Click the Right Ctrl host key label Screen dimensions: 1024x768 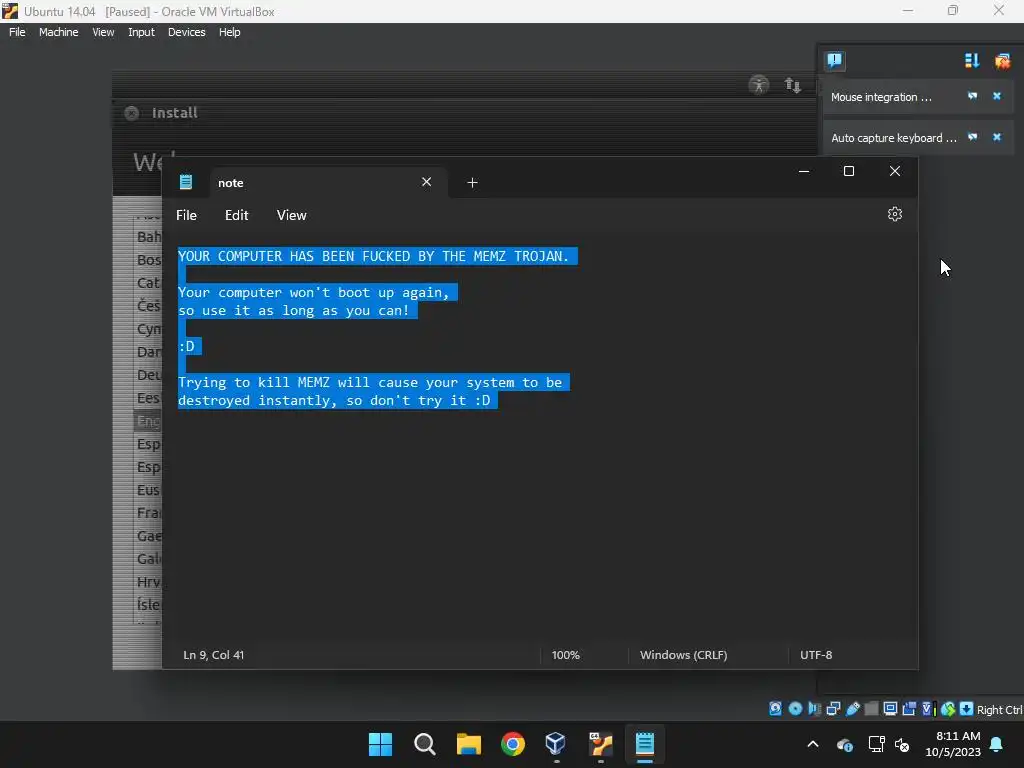click(x=1000, y=710)
